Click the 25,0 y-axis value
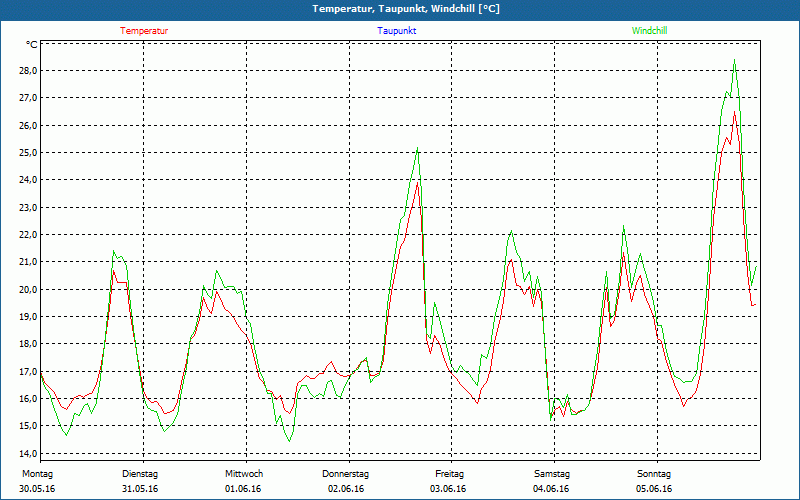 coord(29,153)
